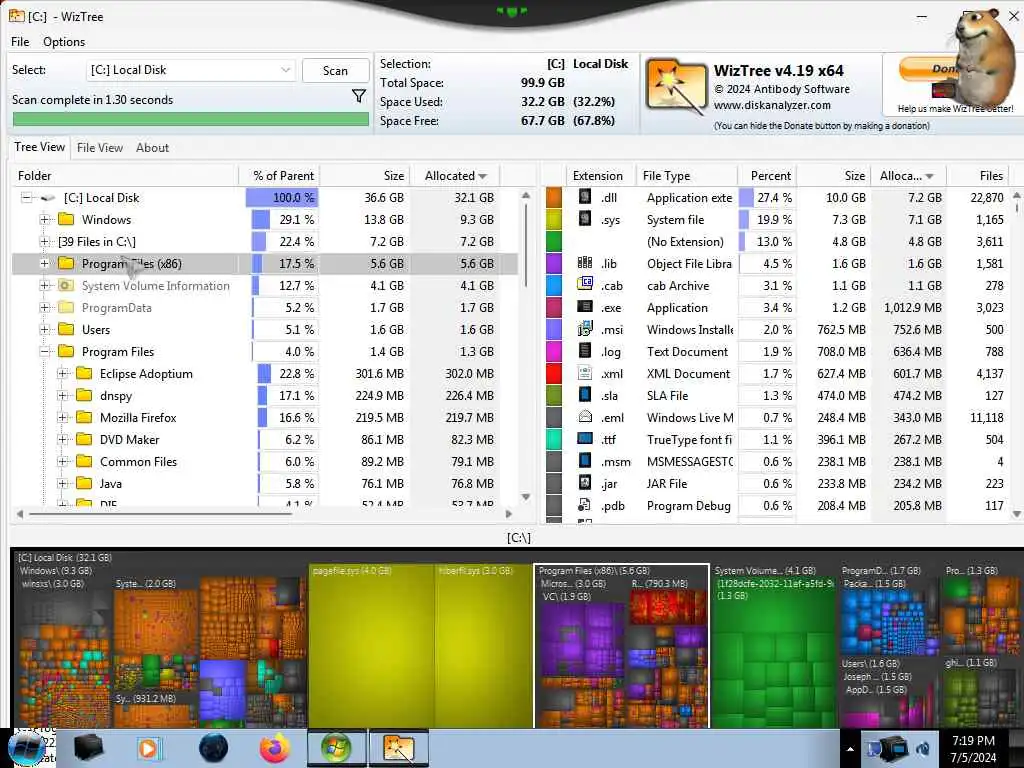Open media player from the taskbar
The image size is (1024, 768).
(x=149, y=748)
